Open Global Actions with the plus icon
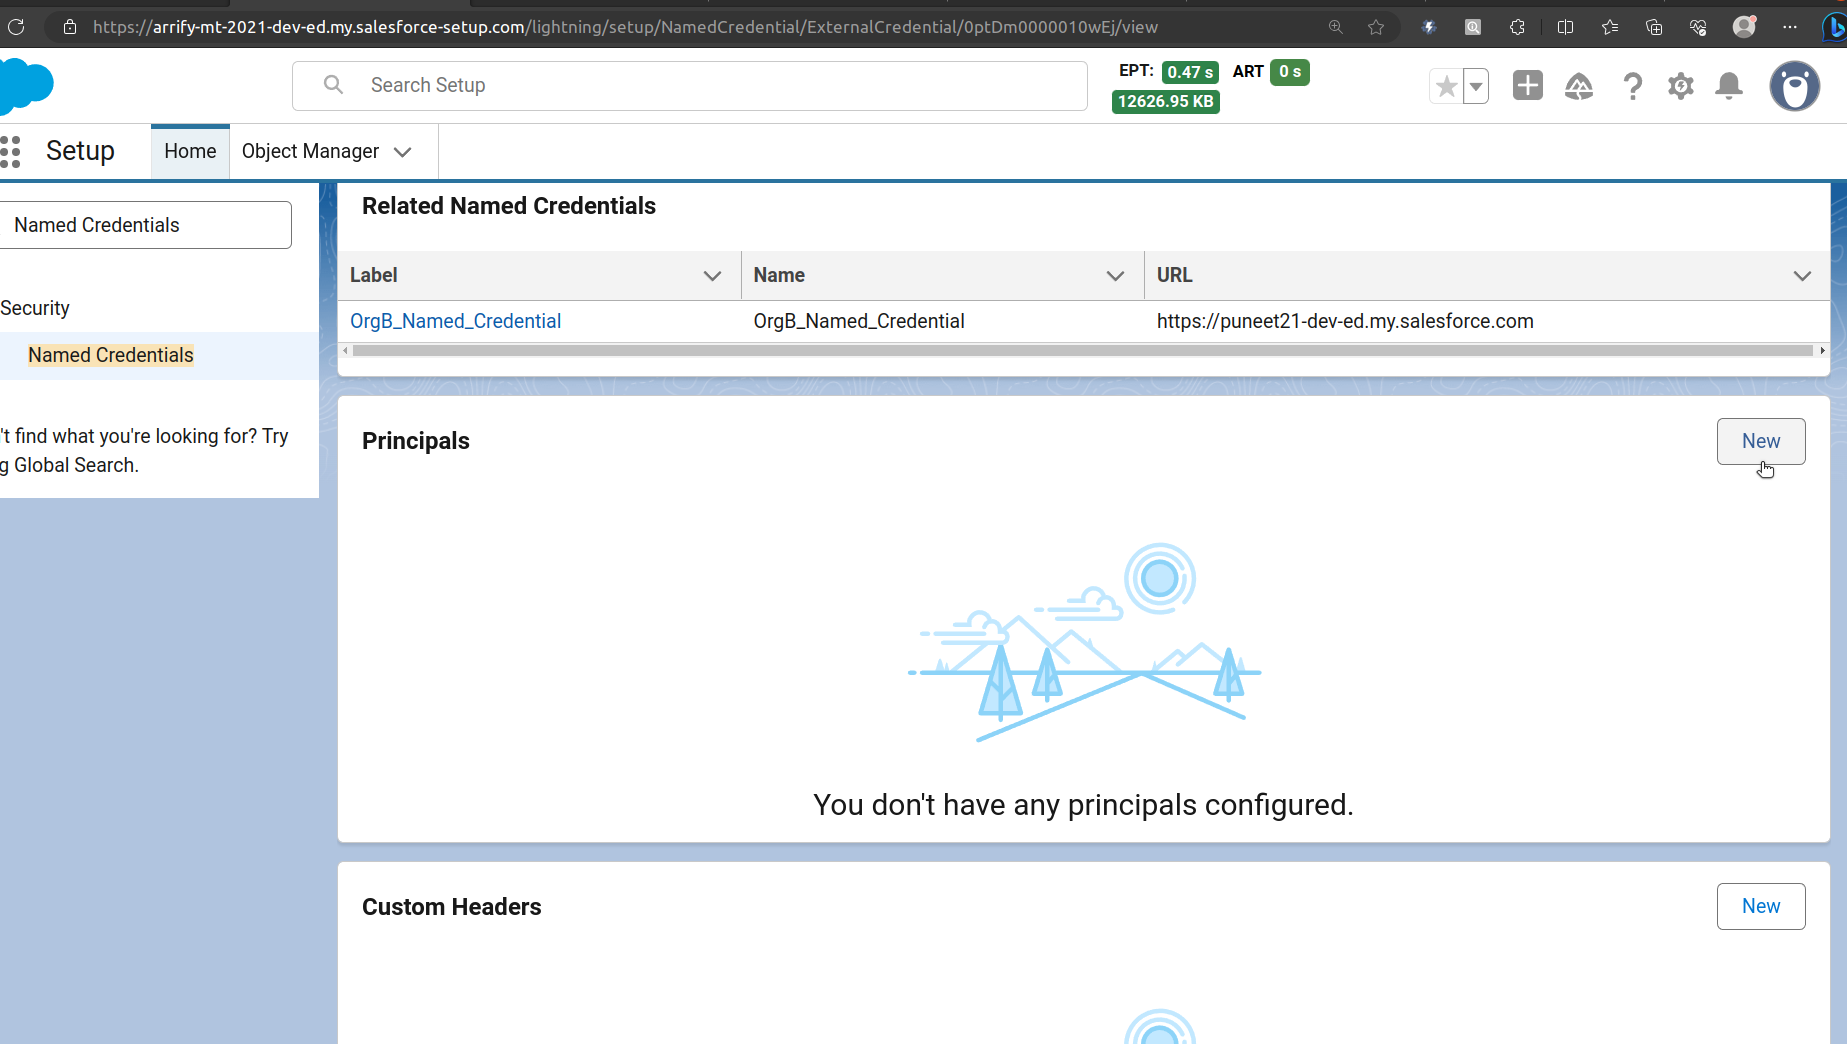 (1527, 86)
